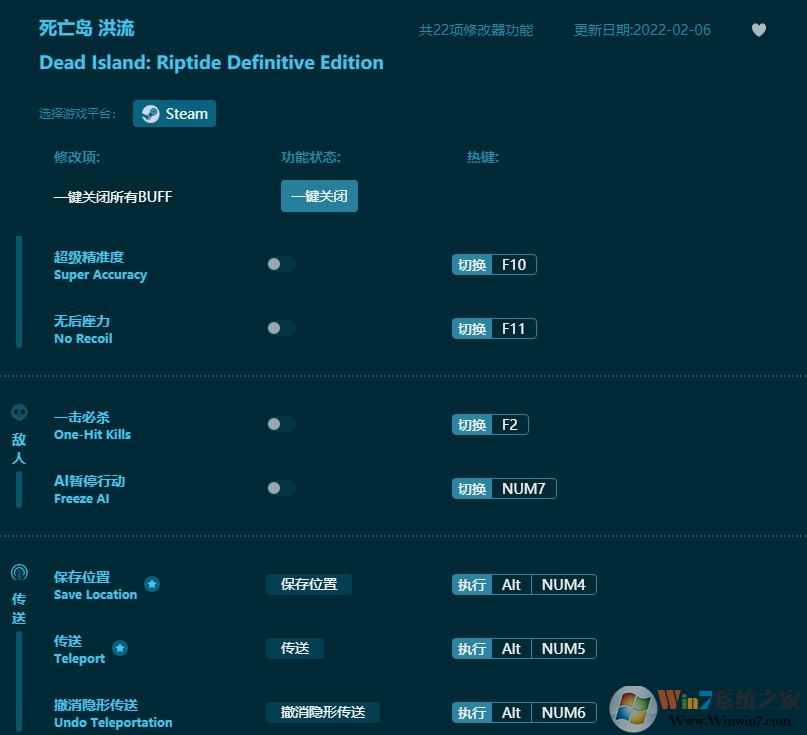This screenshot has height=735, width=807.
Task: Click the 撤消隐形传送 action button
Action: point(323,712)
